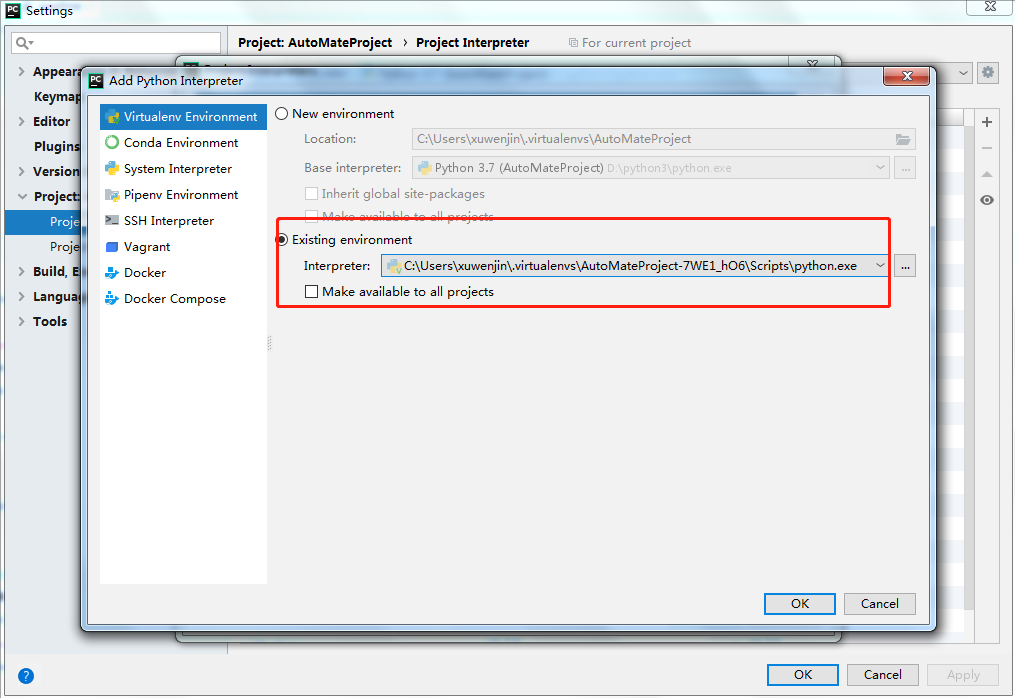Viewport: 1015px width, 698px height.
Task: Select Docker Compose interpreter option
Action: [183, 298]
